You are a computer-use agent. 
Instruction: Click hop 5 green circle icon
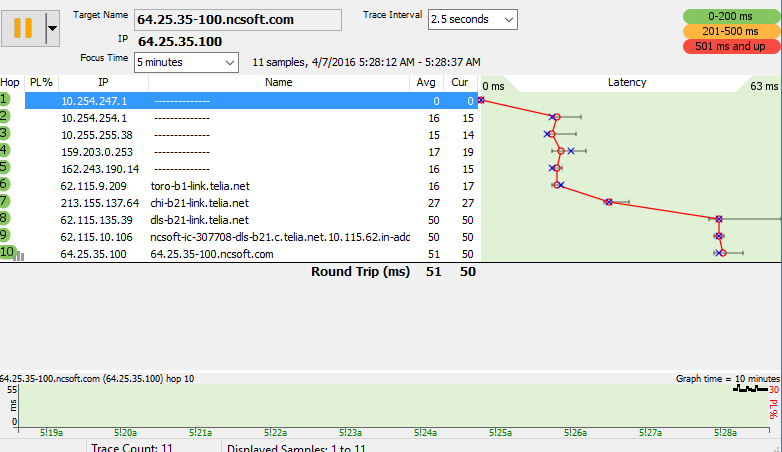coord(4,167)
